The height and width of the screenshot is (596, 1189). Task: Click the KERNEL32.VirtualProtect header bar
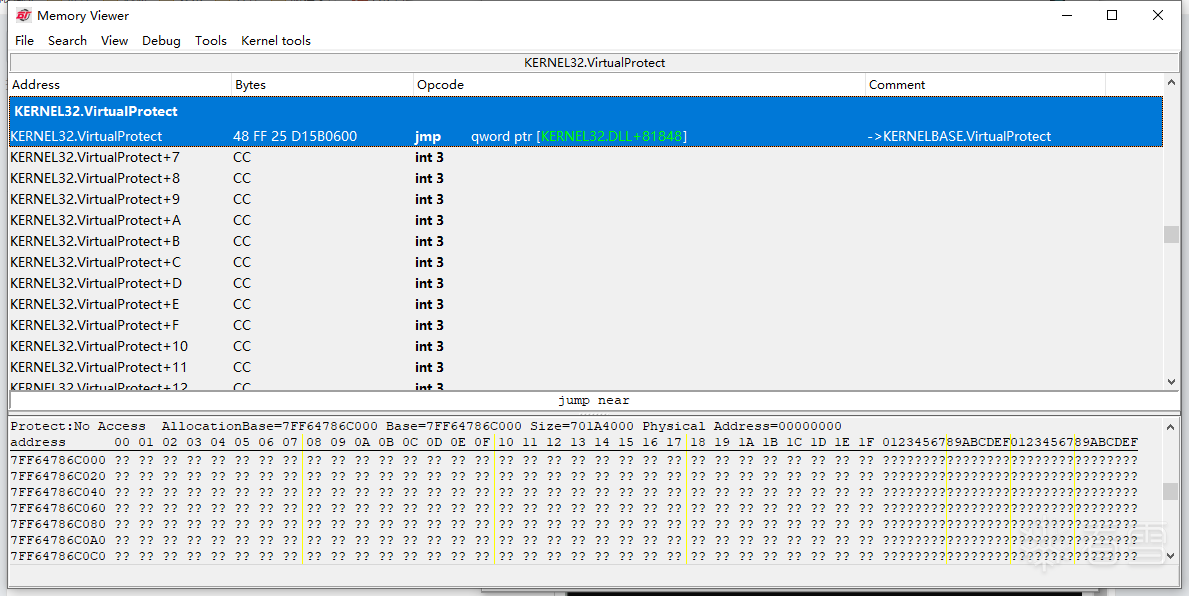(x=594, y=63)
